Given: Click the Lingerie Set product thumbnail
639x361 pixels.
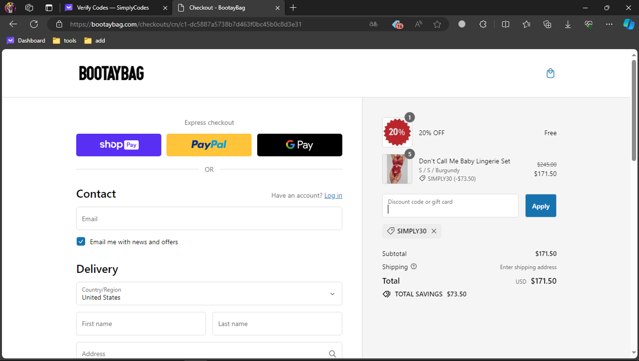Looking at the screenshot, I should [x=397, y=169].
